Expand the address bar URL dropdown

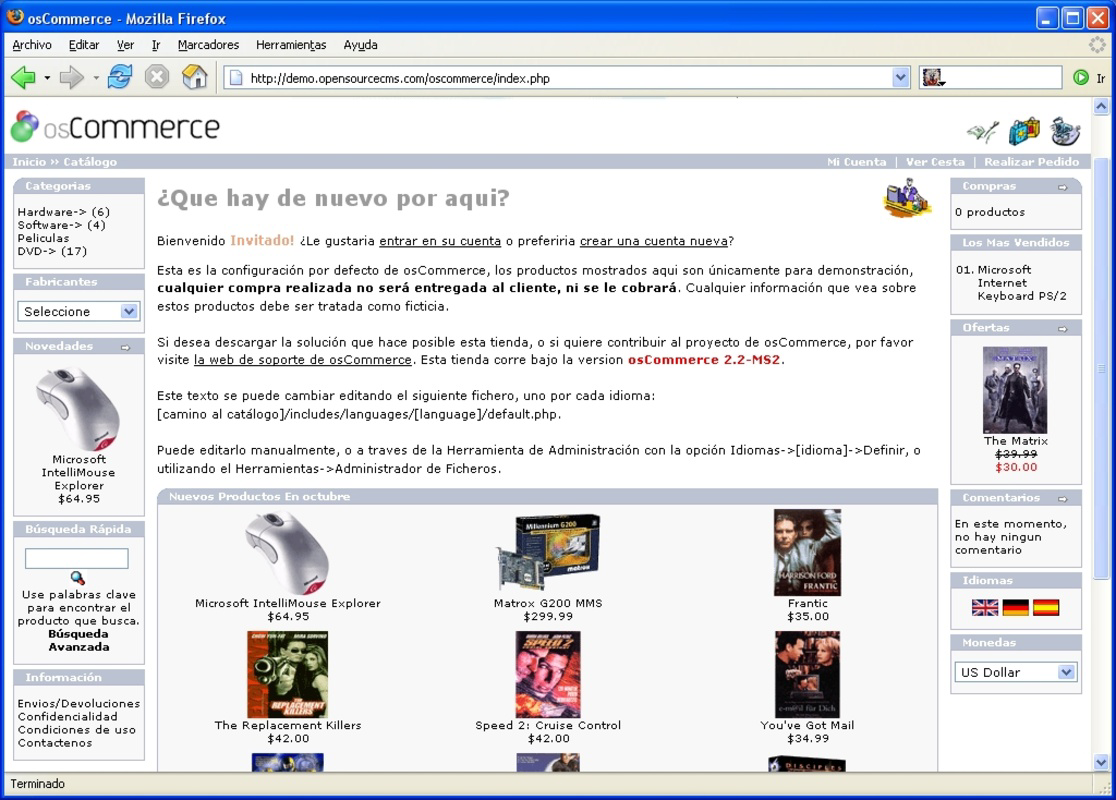(x=900, y=78)
